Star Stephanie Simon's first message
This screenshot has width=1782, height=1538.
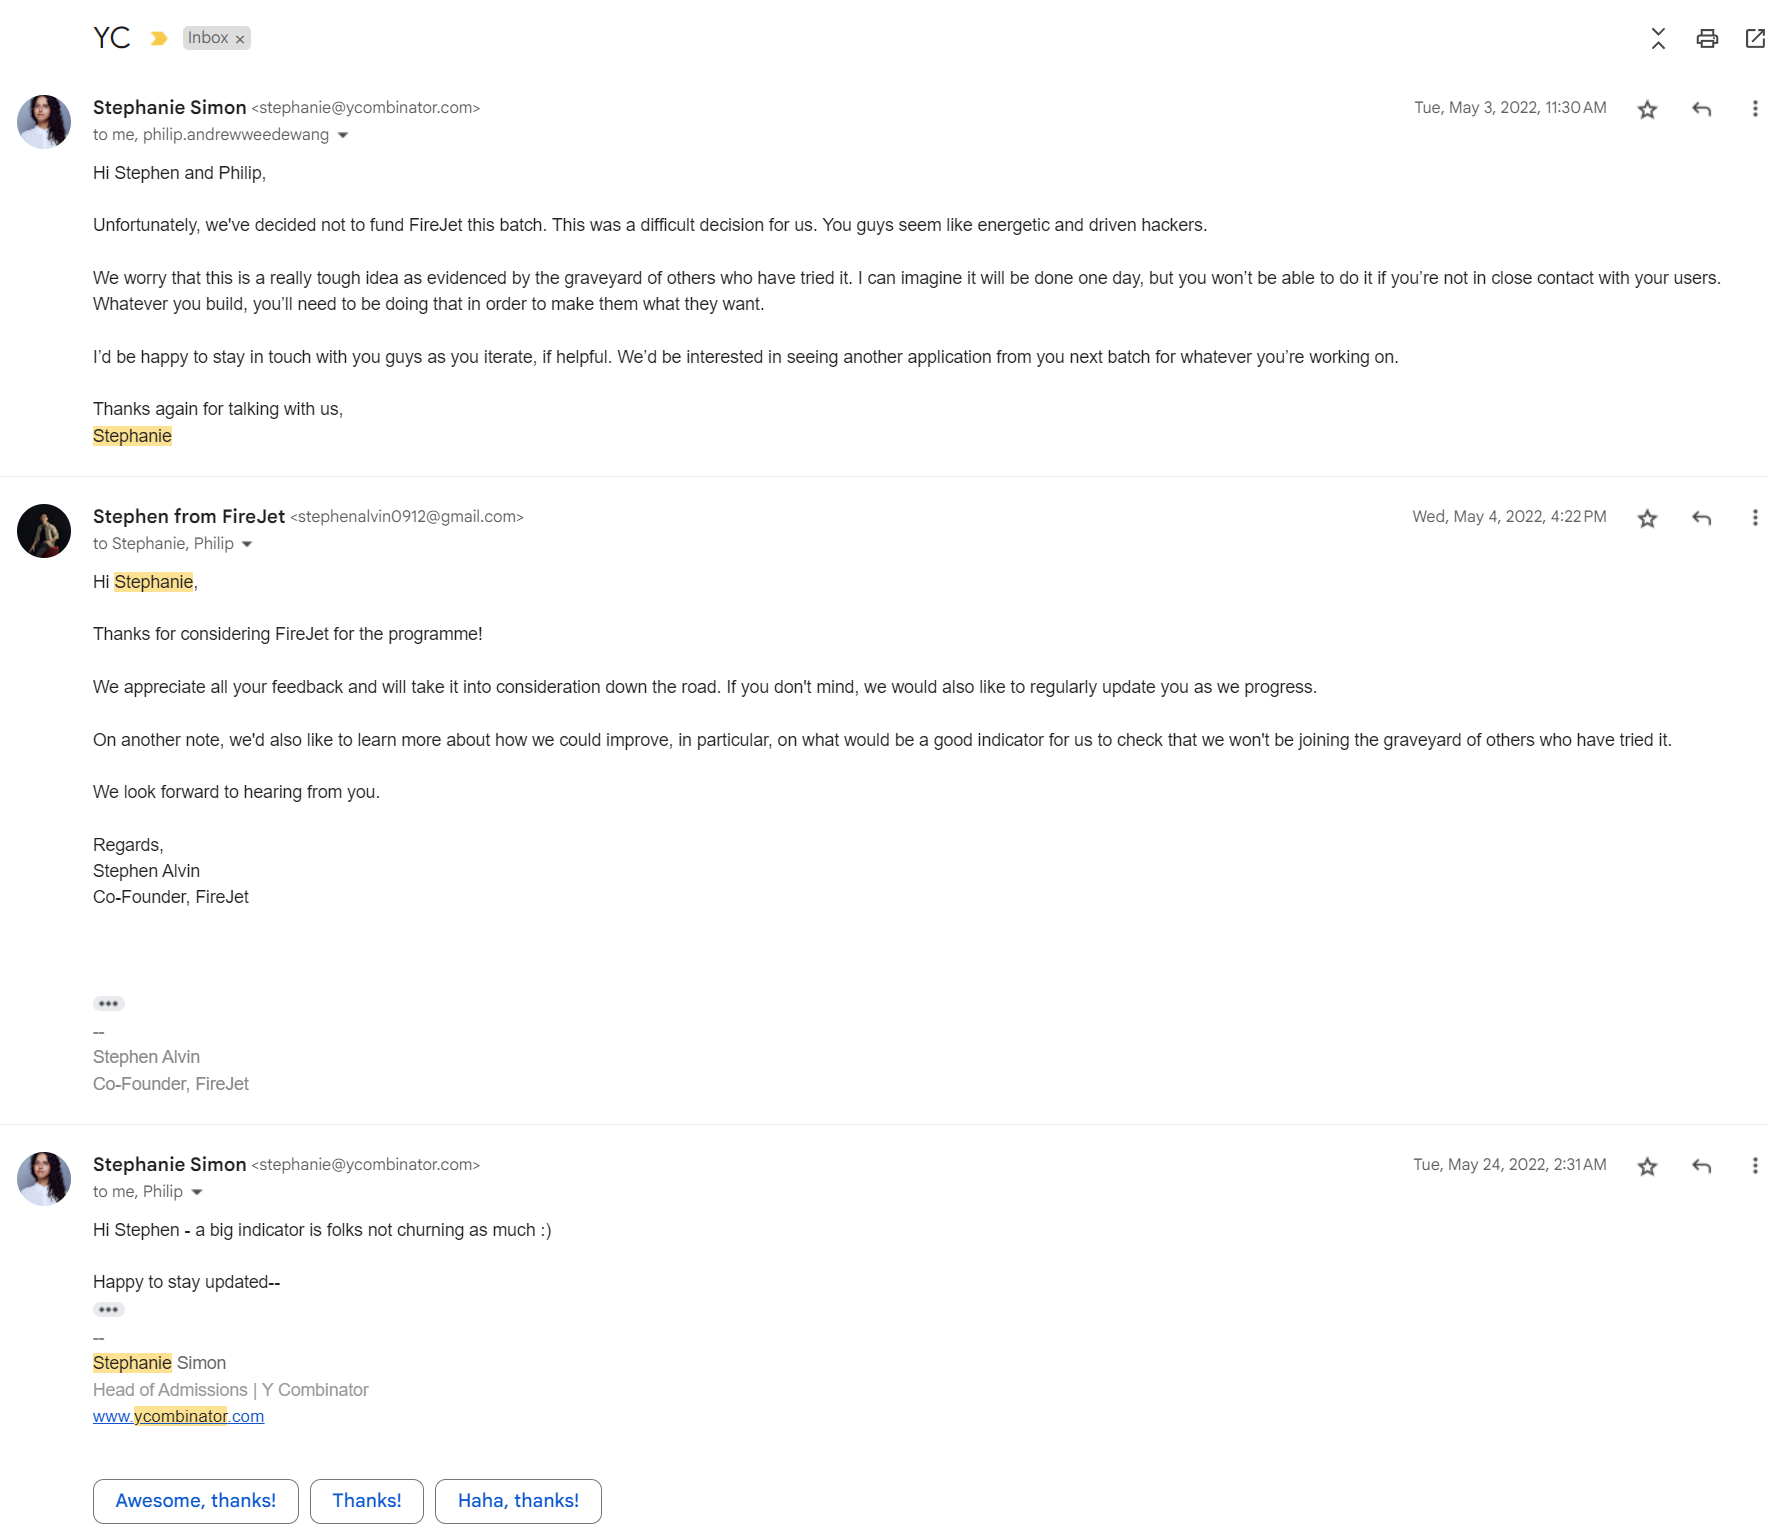tap(1647, 110)
